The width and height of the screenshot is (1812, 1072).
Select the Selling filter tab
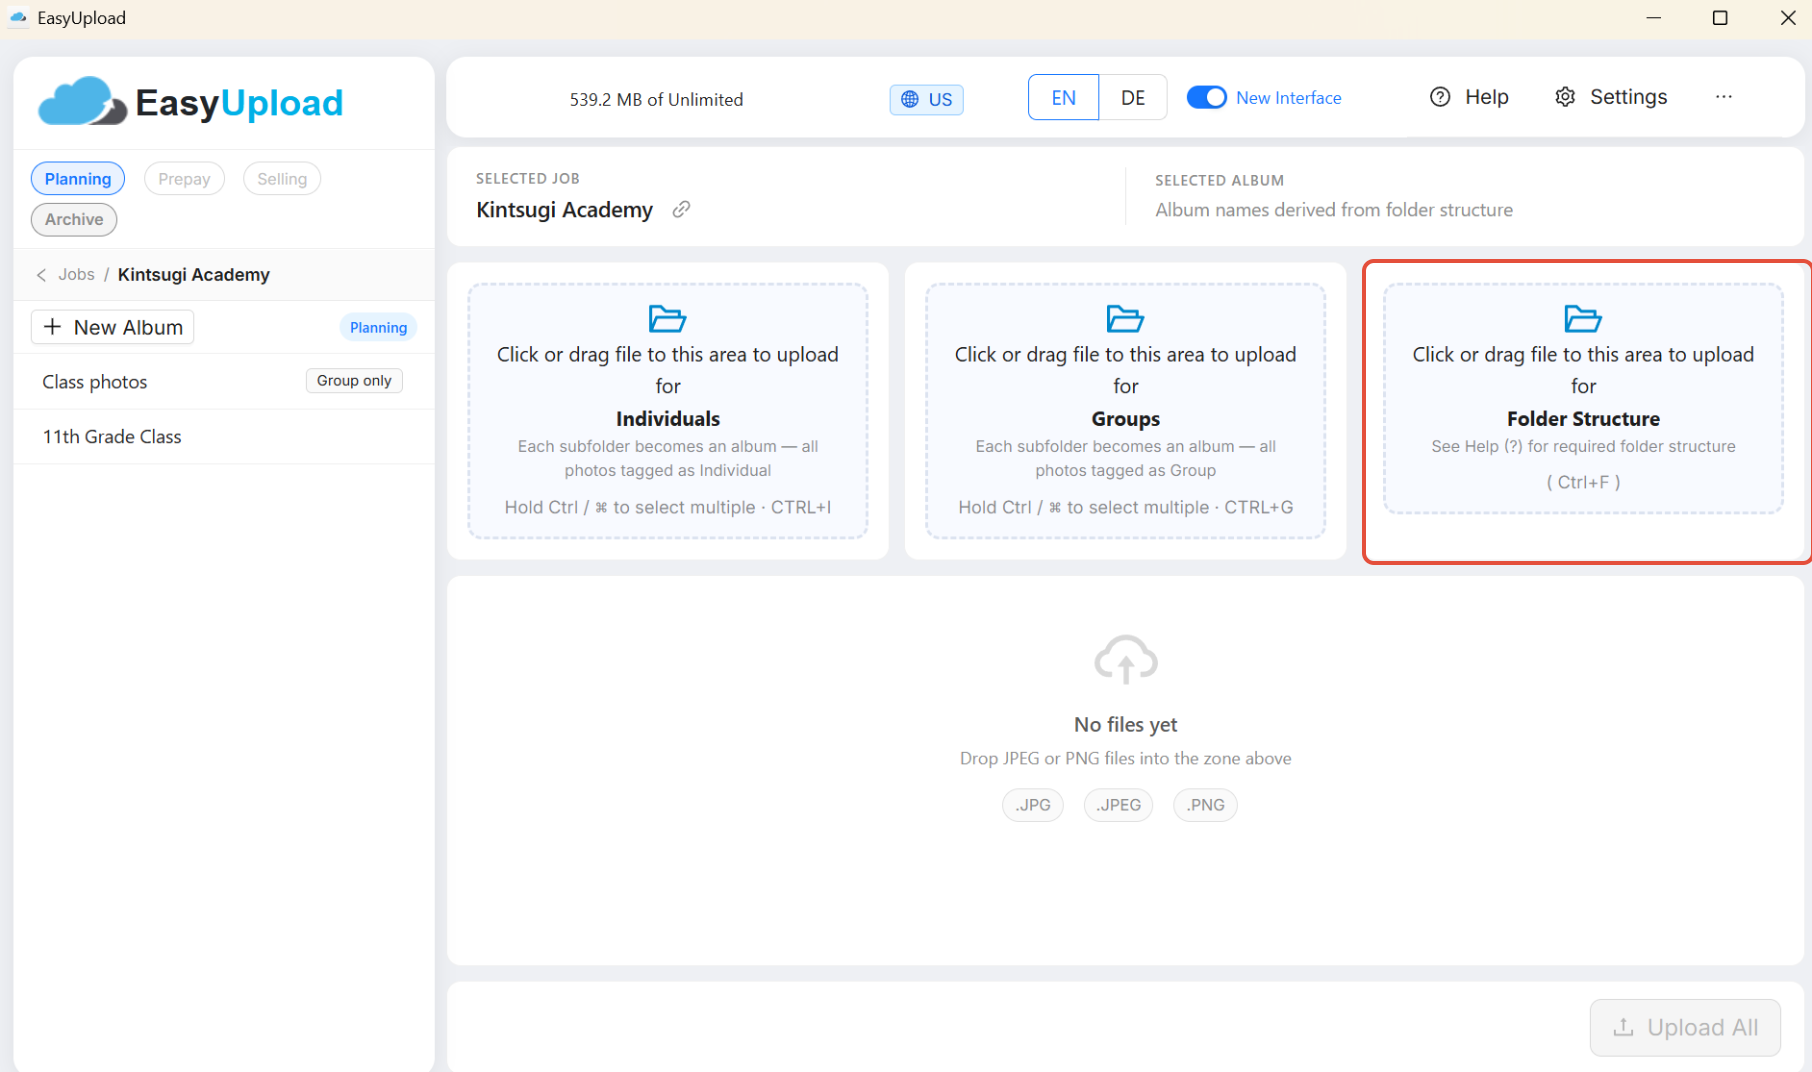(x=282, y=179)
